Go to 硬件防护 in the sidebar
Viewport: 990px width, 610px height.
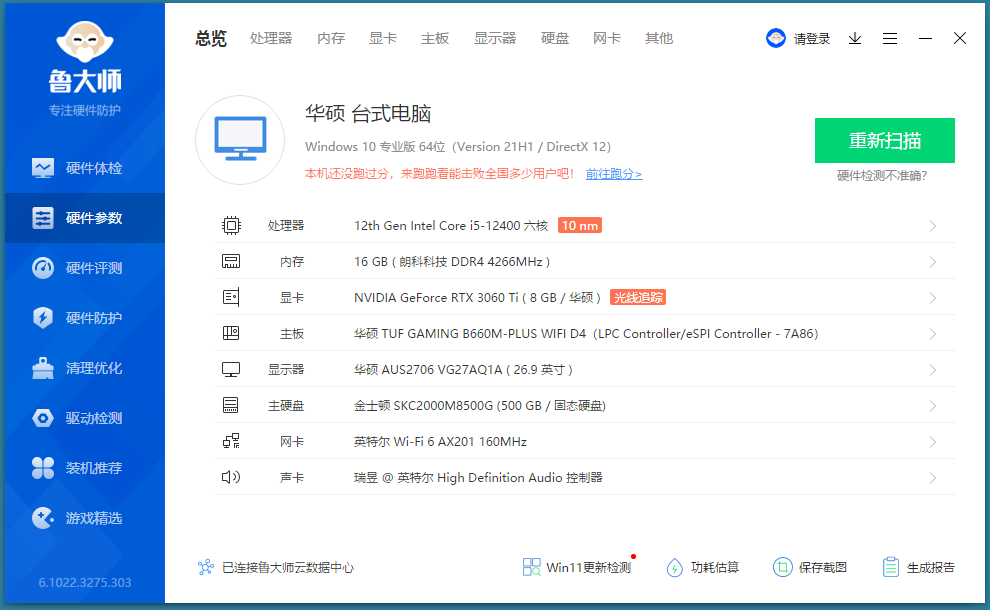point(85,318)
